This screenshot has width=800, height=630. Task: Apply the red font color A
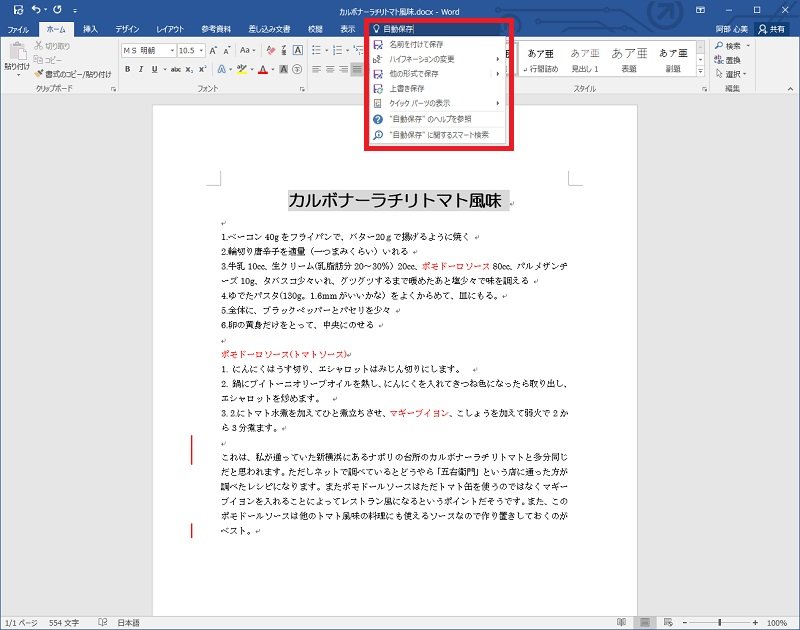(x=263, y=69)
